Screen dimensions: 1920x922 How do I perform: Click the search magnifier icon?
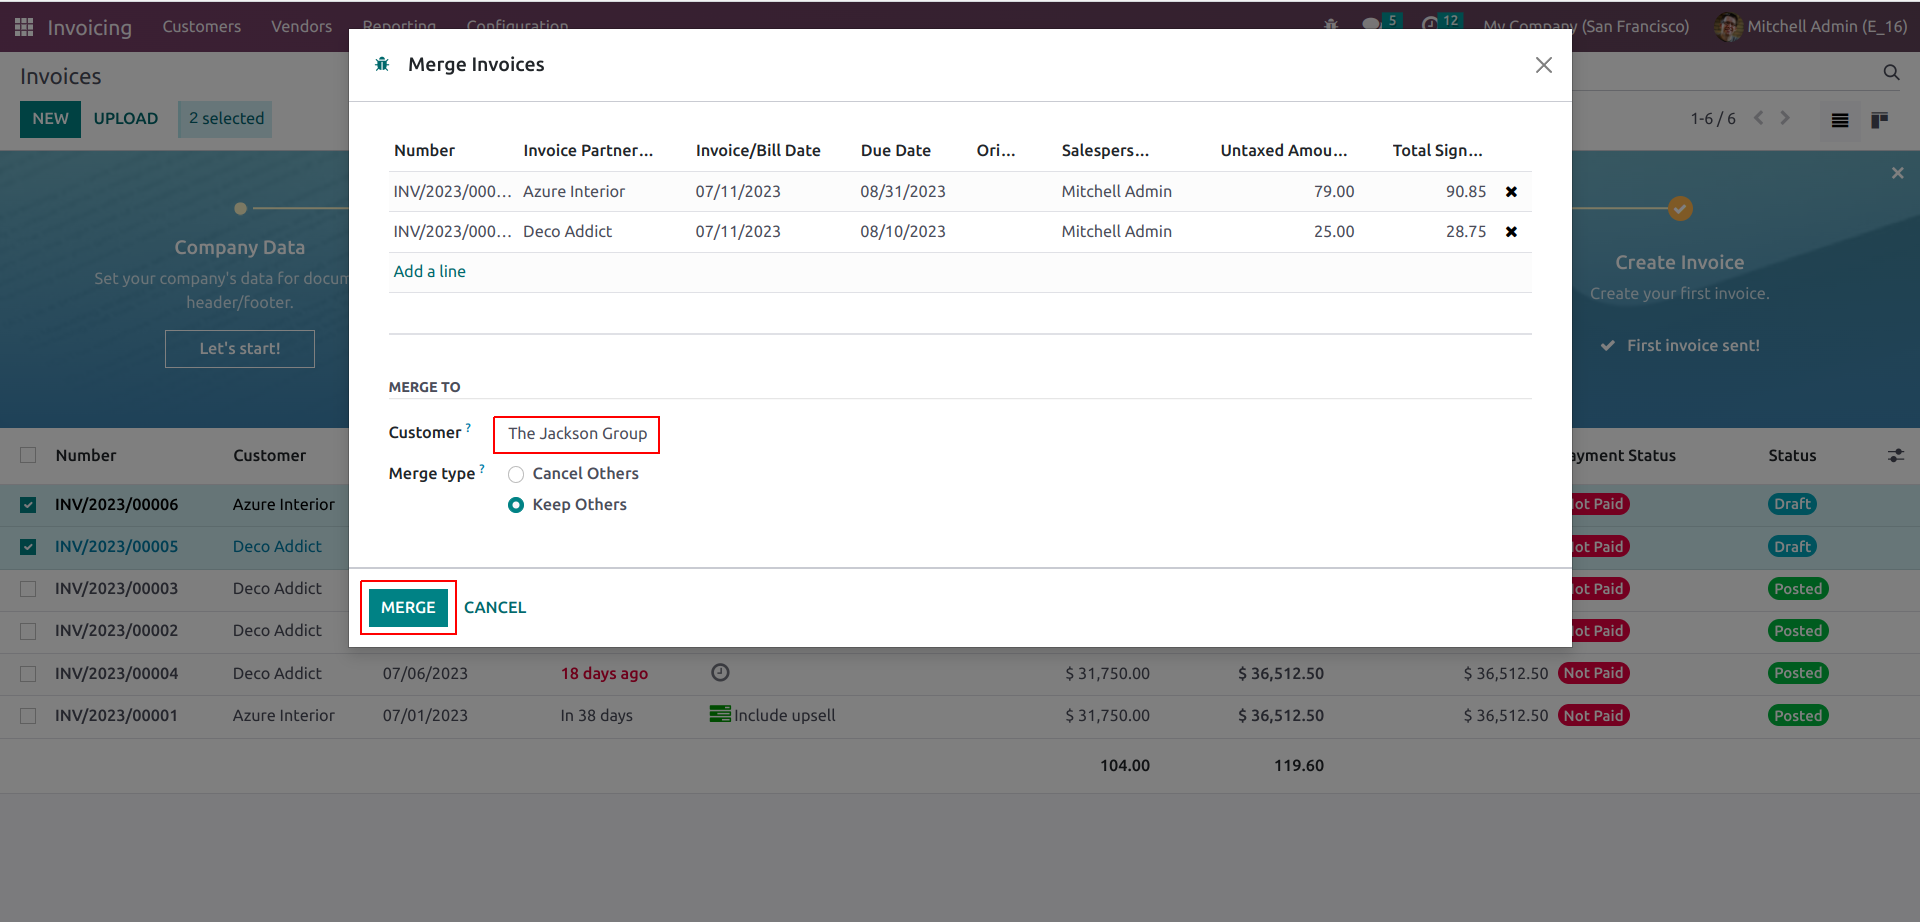point(1891,72)
